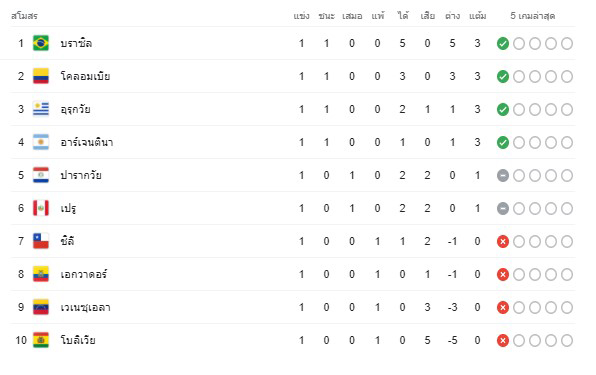Image resolution: width=596 pixels, height=375 pixels.
Task: Click Brazil's green win checkmark icon
Action: 502,44
